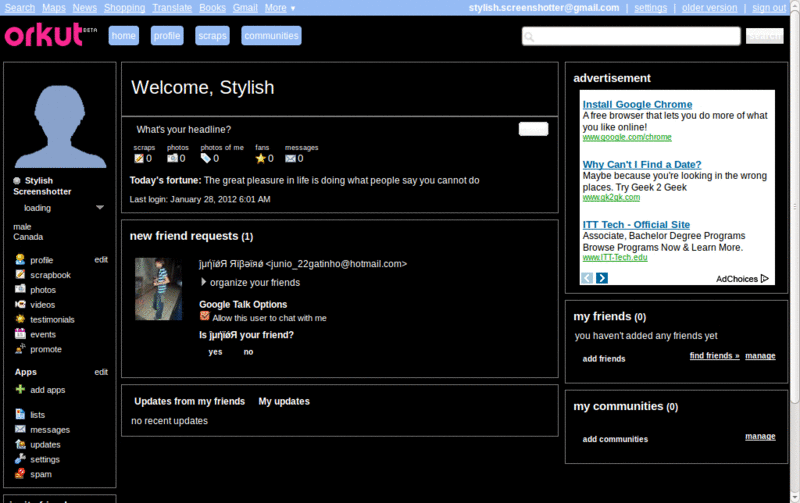
Task: Click manage link in my friends
Action: point(760,356)
